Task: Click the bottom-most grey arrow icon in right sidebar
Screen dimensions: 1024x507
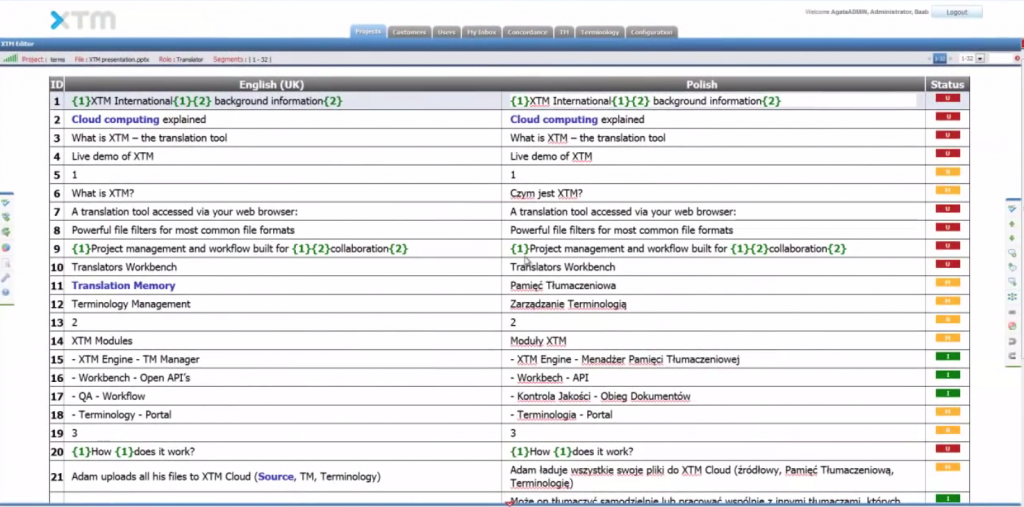Action: click(x=1012, y=355)
